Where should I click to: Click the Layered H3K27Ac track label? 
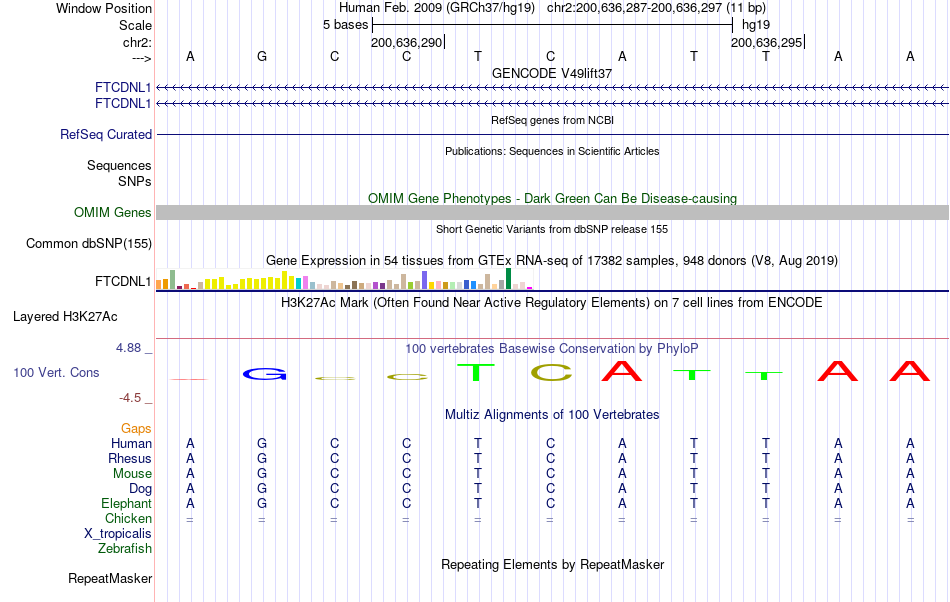pyautogui.click(x=65, y=317)
